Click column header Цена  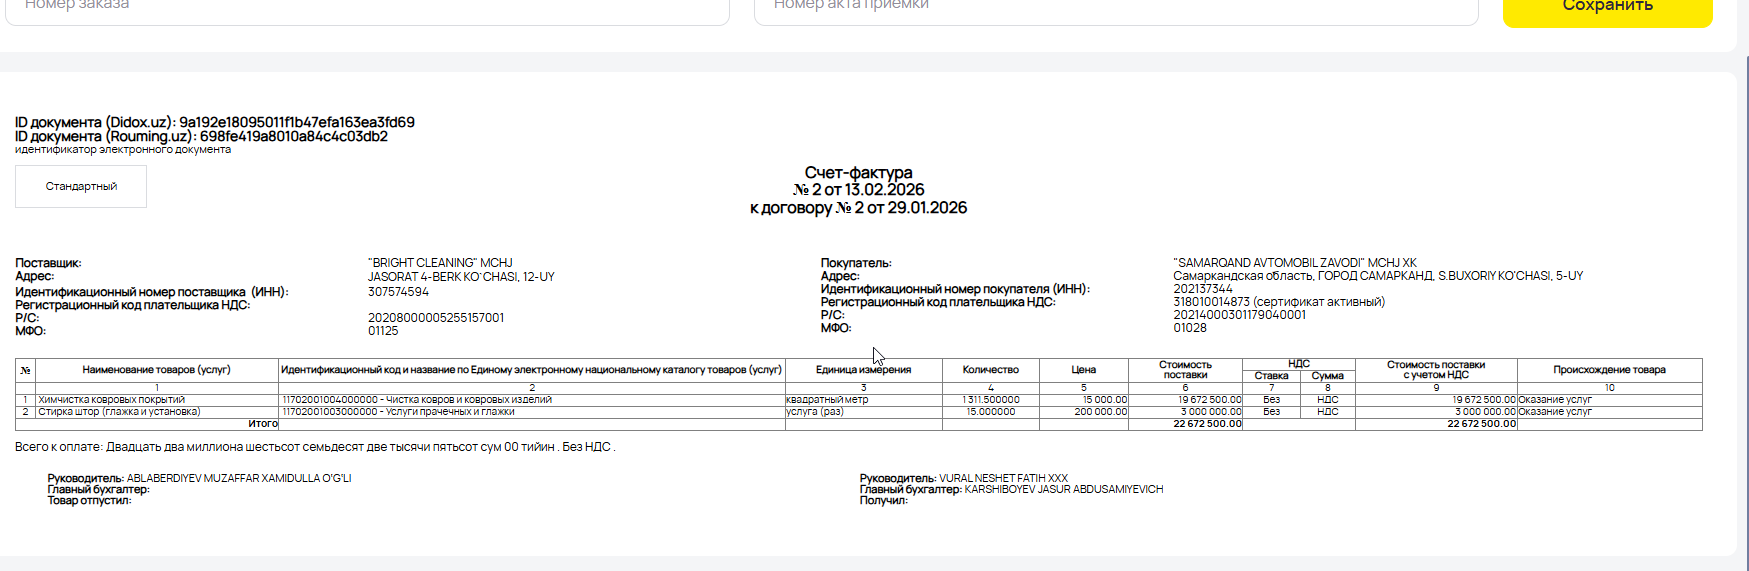pos(1083,370)
